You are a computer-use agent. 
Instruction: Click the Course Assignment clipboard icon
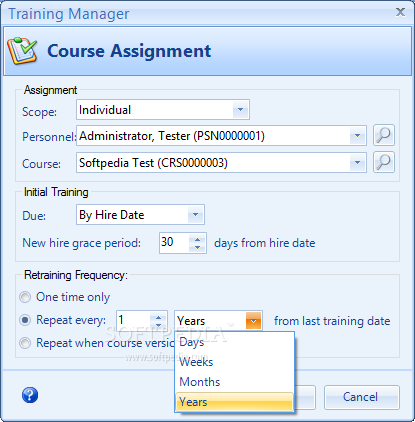(22, 51)
